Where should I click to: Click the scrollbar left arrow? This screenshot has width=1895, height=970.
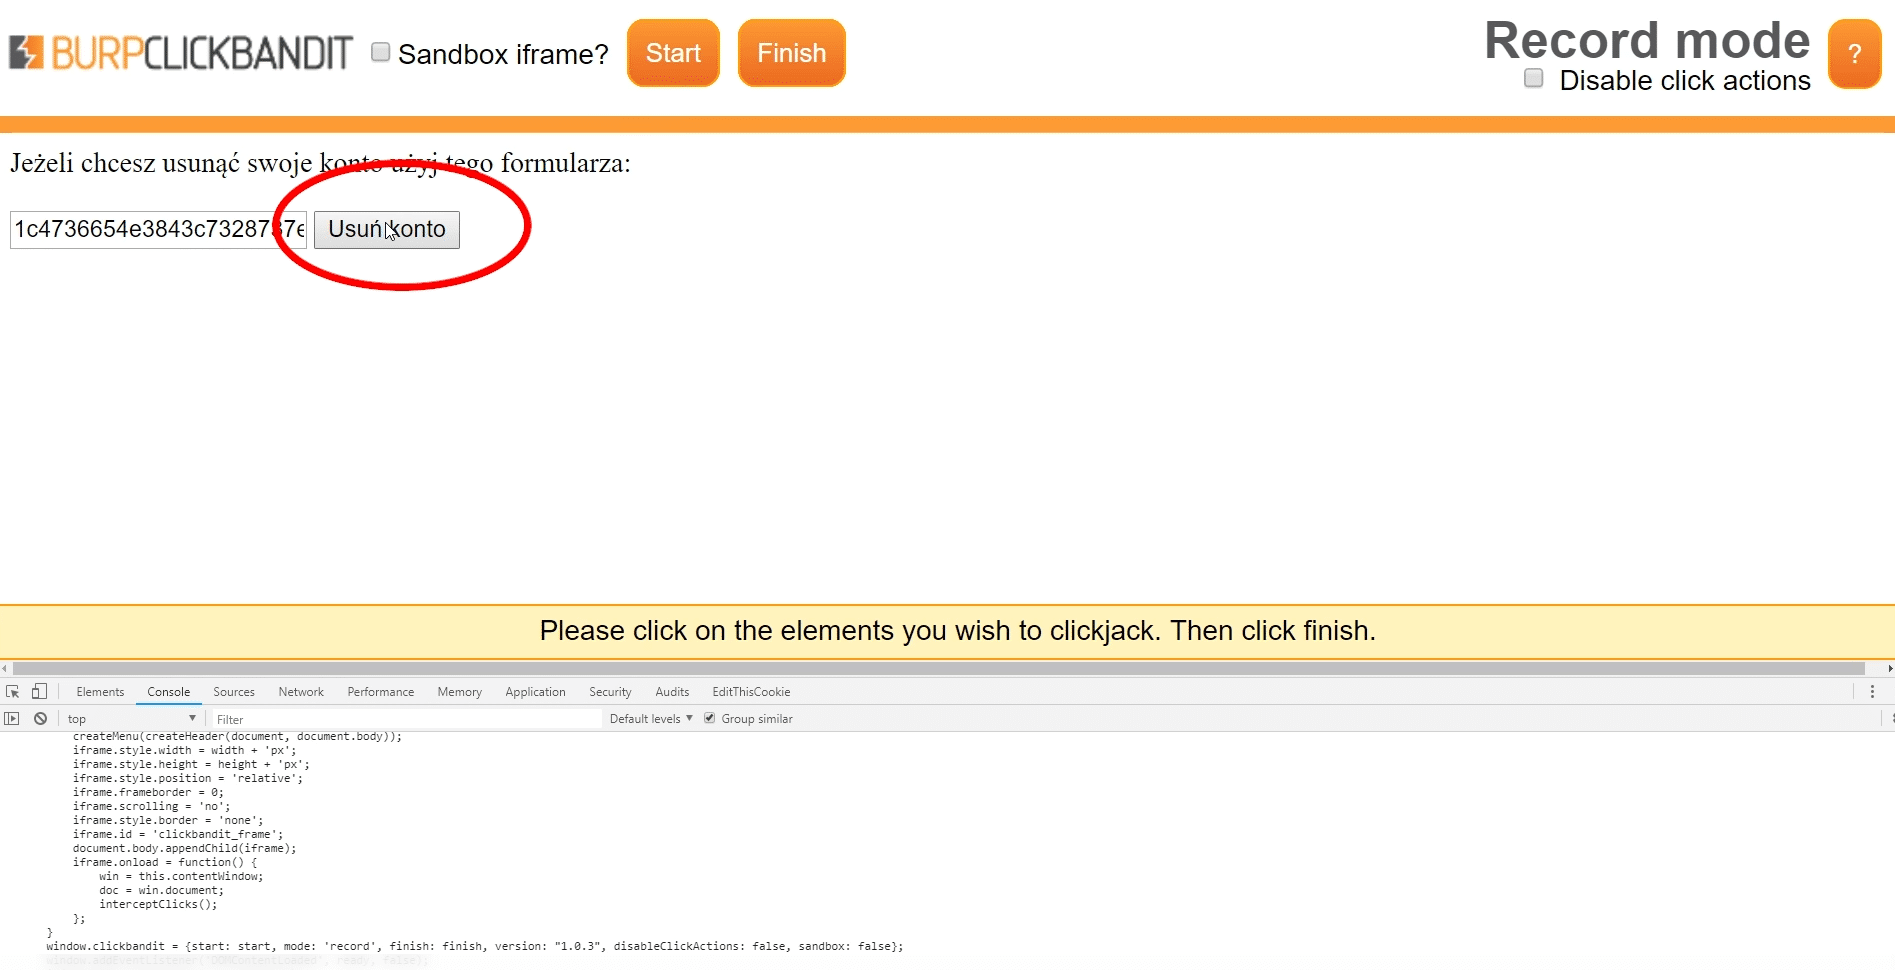coord(5,668)
